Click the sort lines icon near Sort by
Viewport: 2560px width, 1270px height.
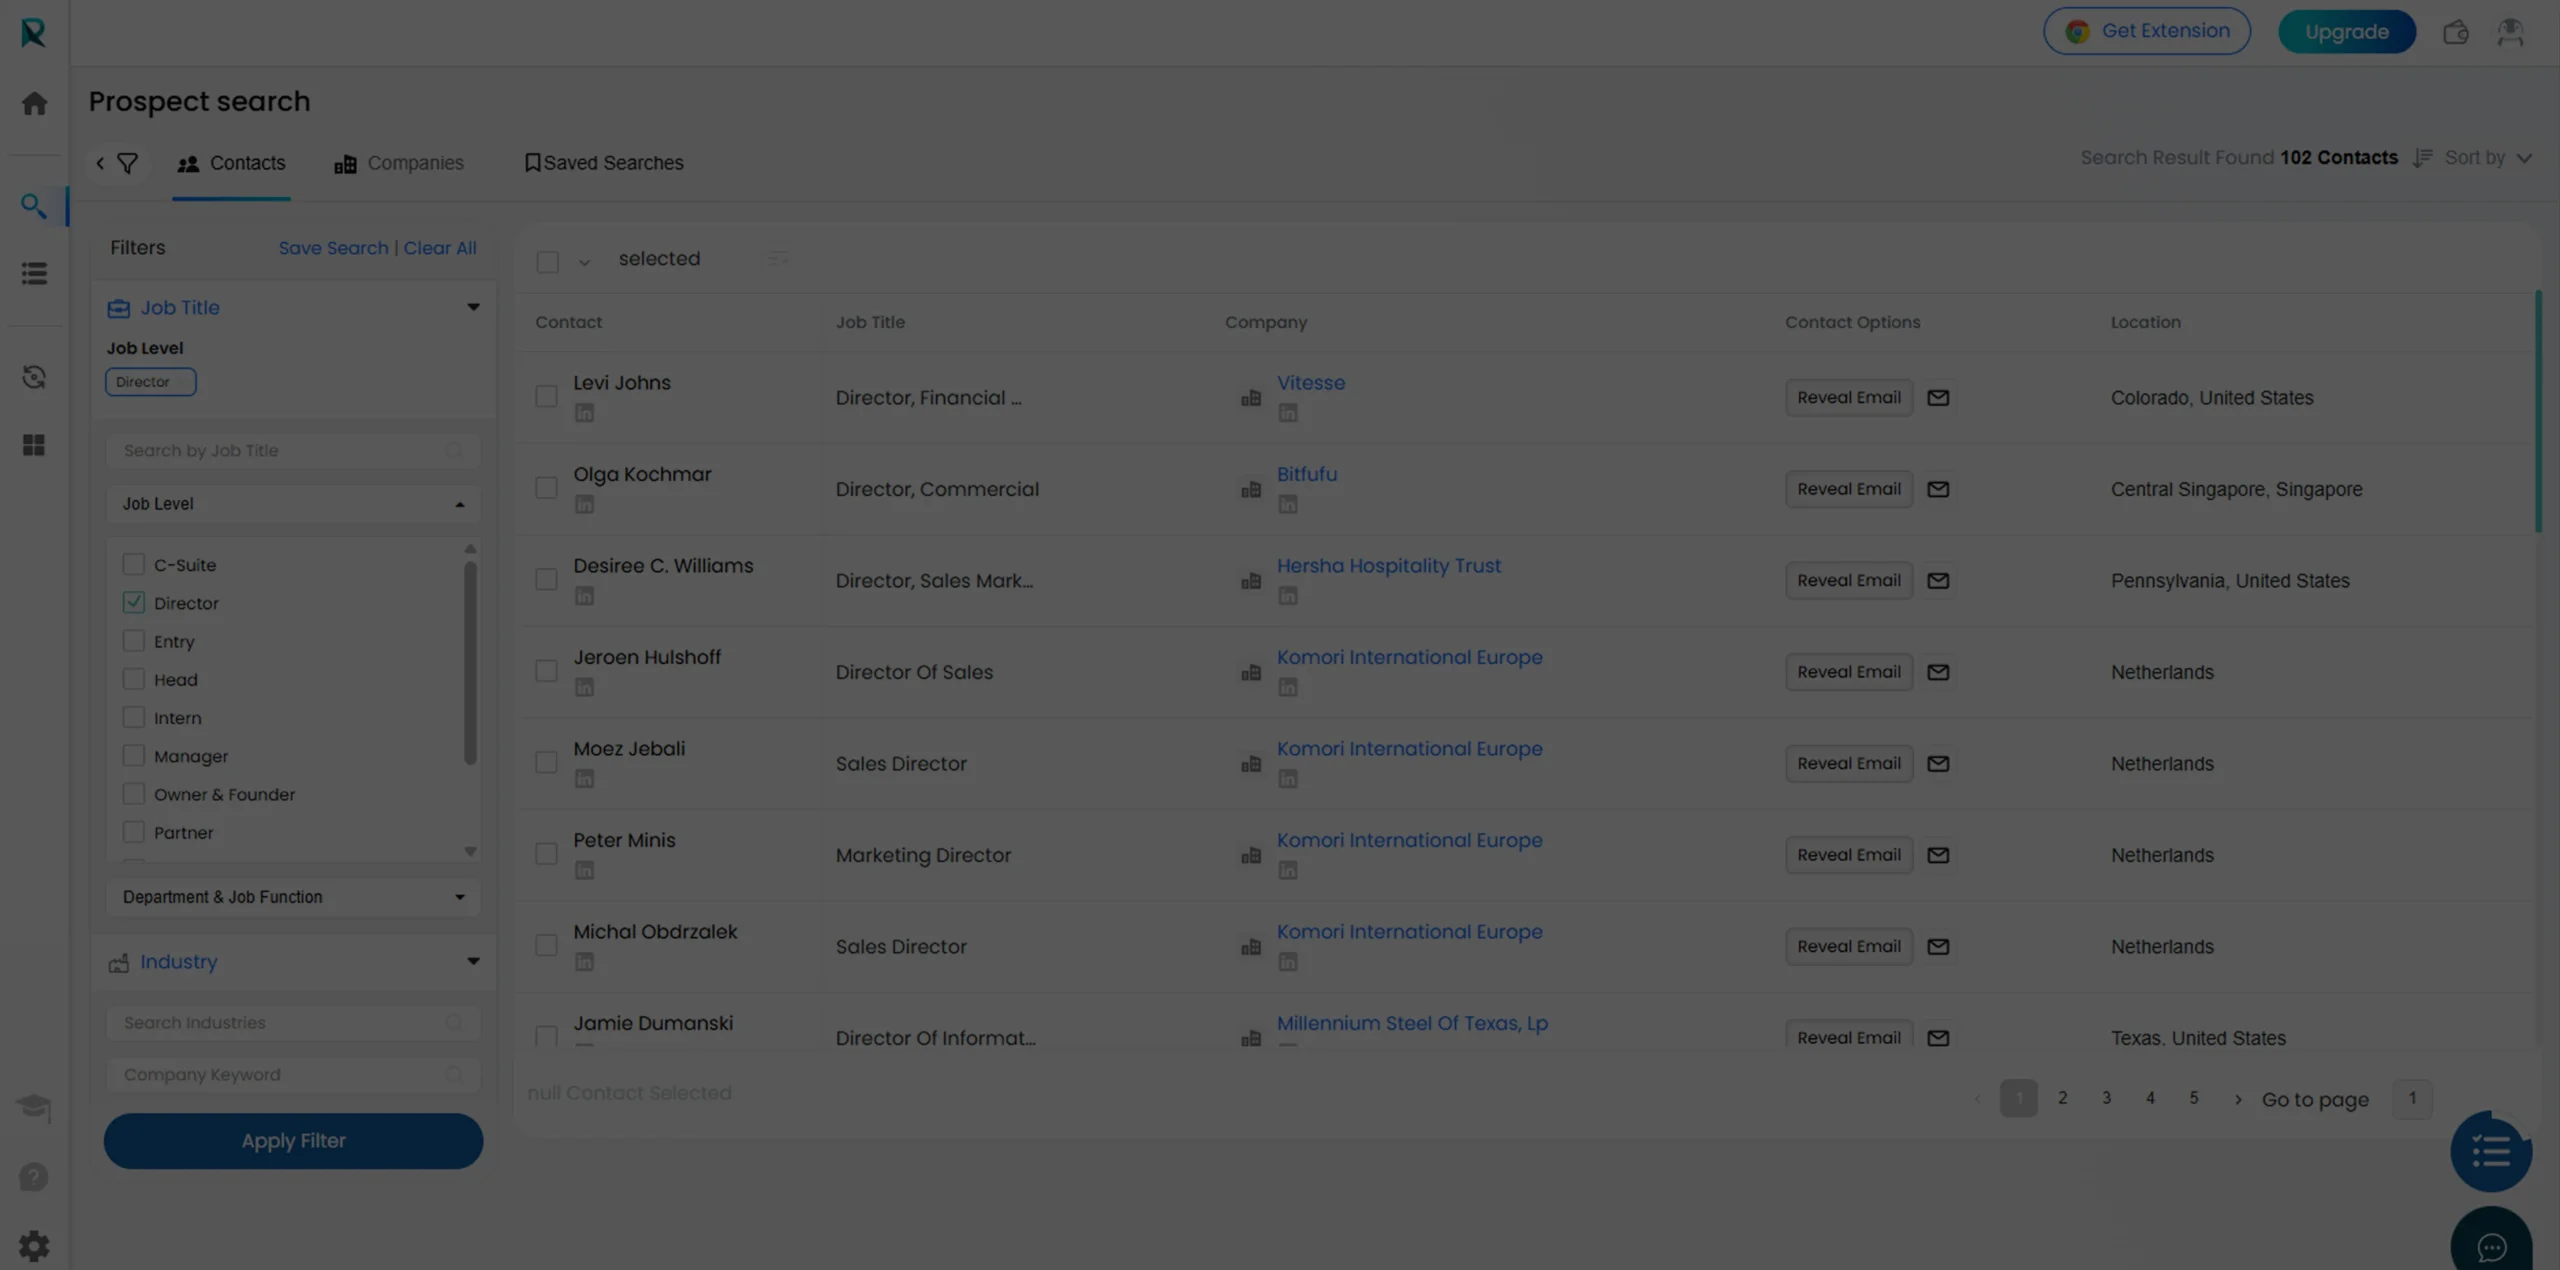tap(2422, 158)
